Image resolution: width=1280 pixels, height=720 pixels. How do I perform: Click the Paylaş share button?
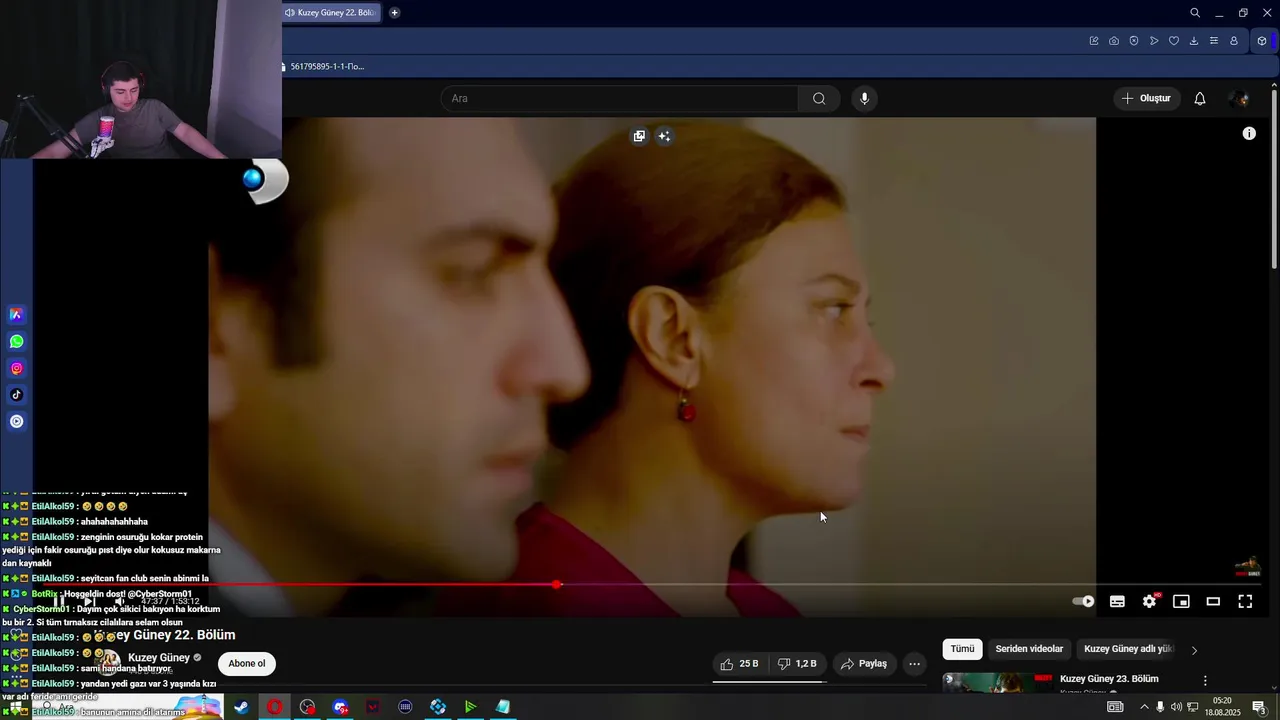pos(864,664)
